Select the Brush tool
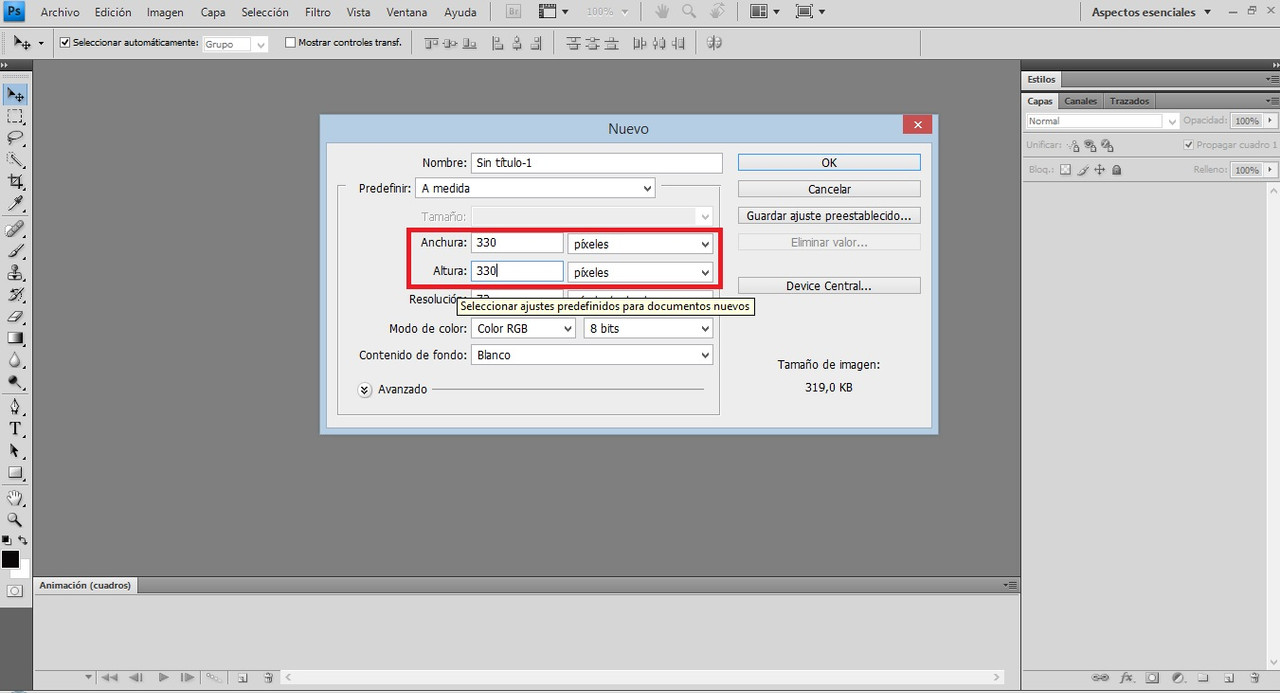1280x693 pixels. tap(15, 251)
